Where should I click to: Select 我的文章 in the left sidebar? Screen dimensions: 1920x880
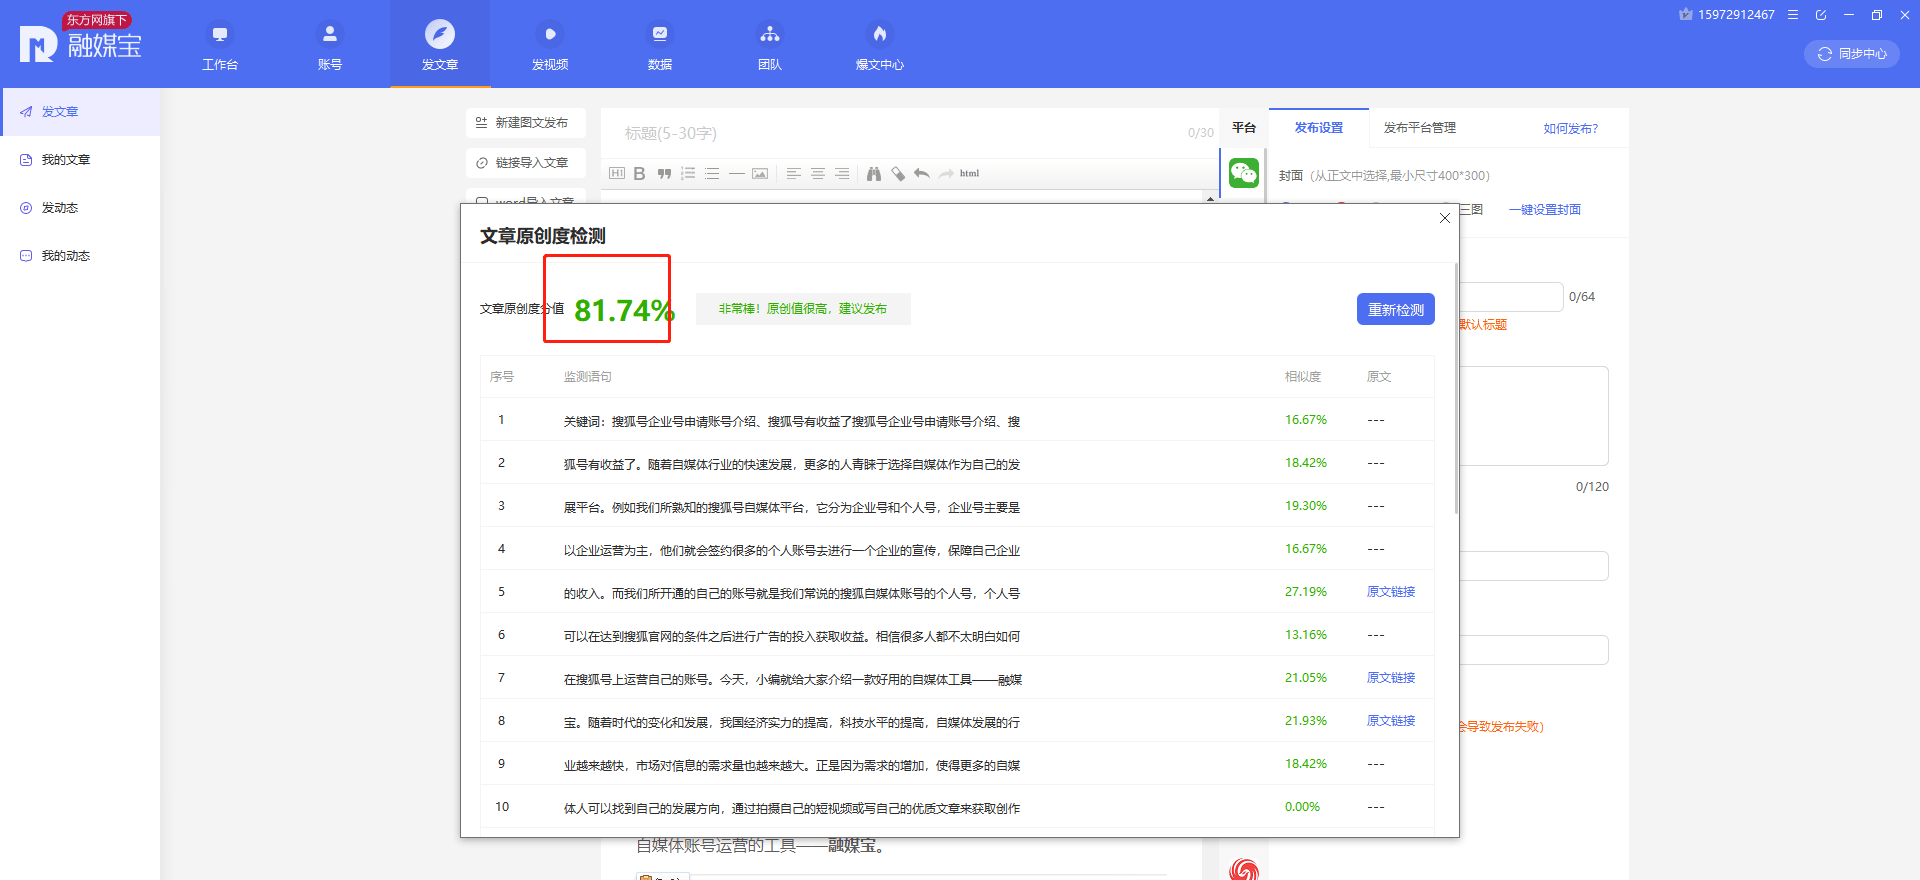(80, 160)
